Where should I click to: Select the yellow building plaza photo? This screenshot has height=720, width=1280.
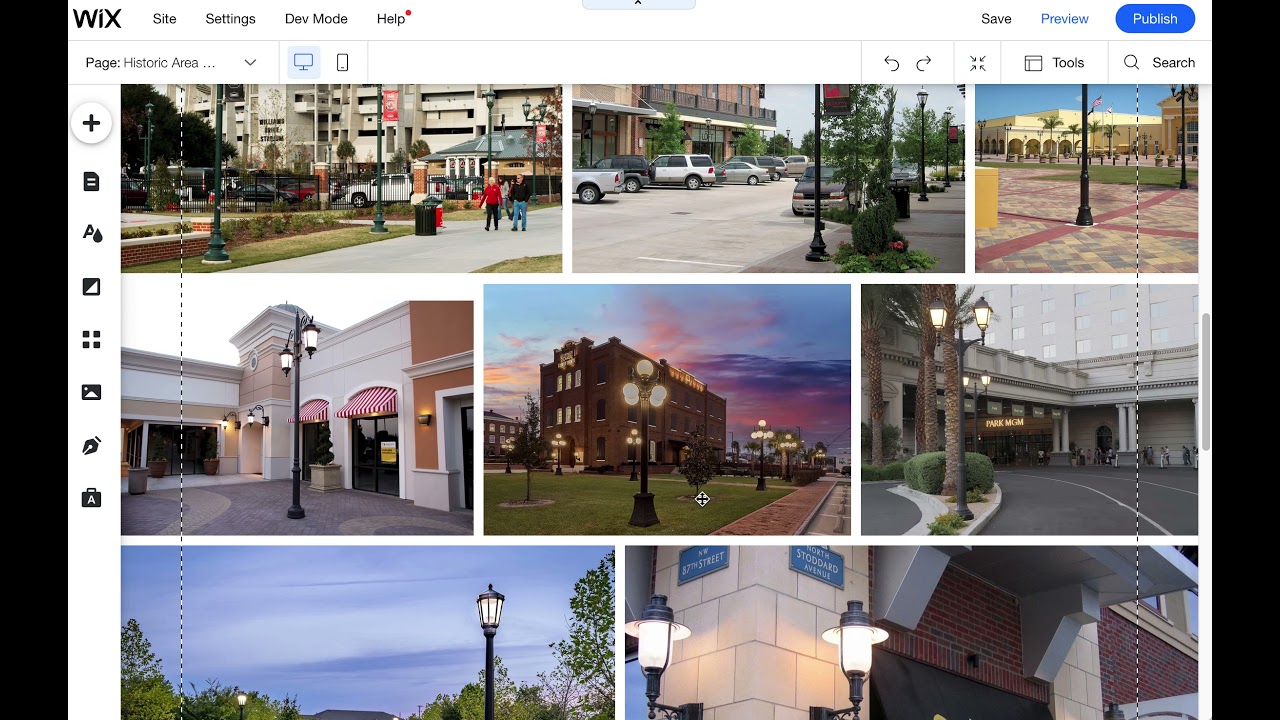point(1086,178)
